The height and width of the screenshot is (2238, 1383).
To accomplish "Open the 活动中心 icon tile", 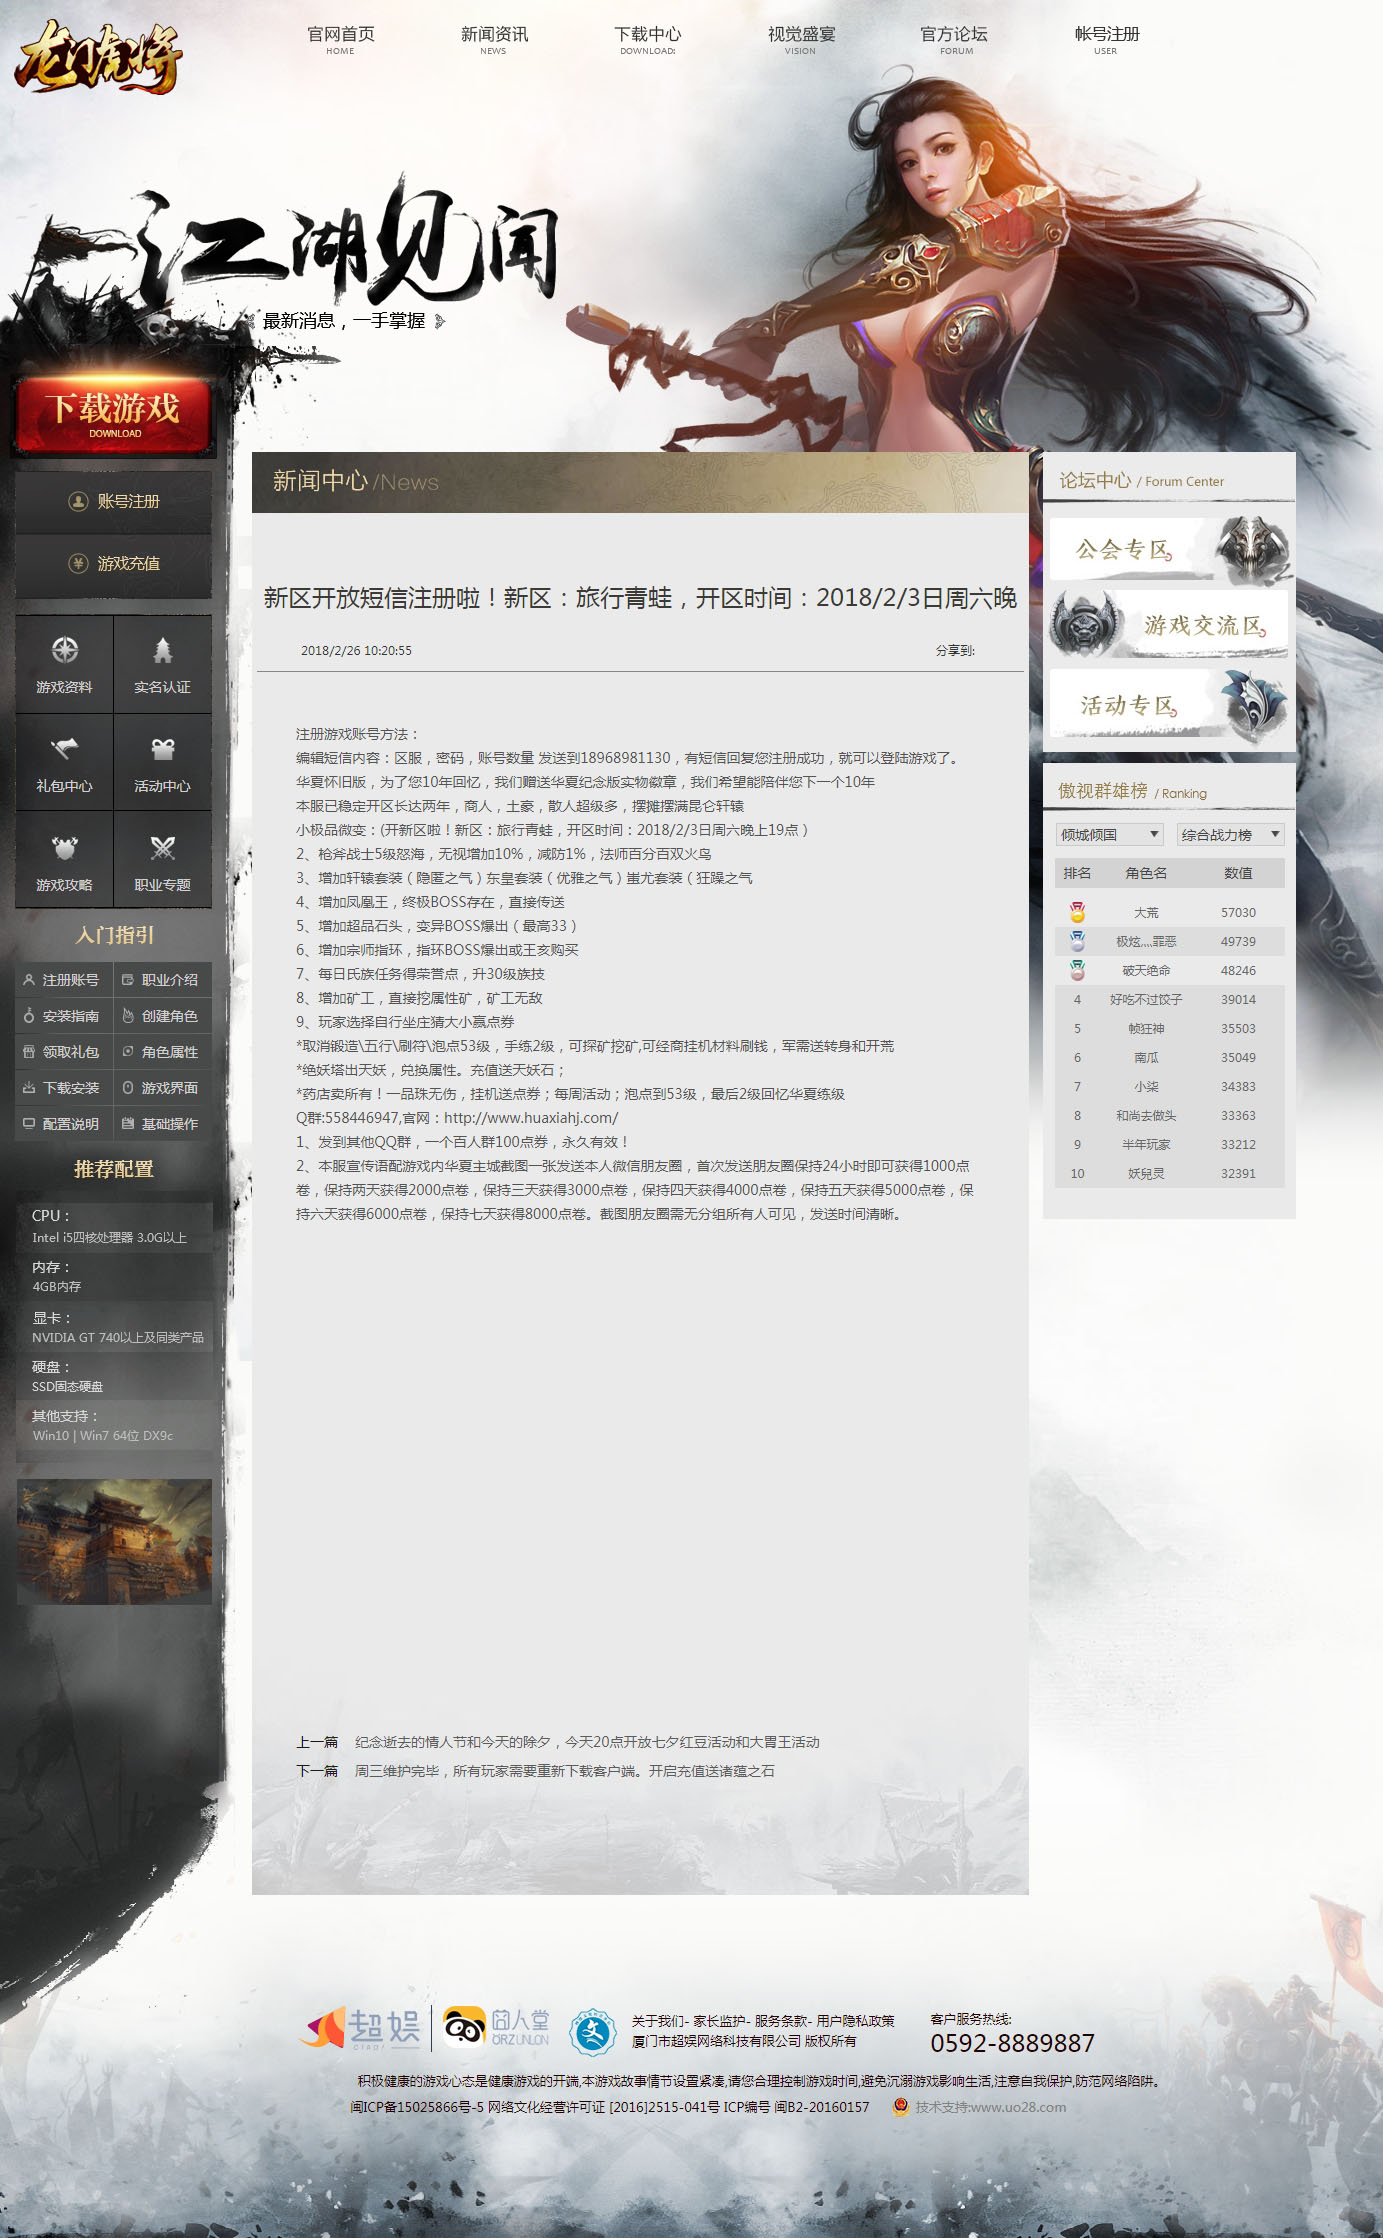I will (163, 763).
